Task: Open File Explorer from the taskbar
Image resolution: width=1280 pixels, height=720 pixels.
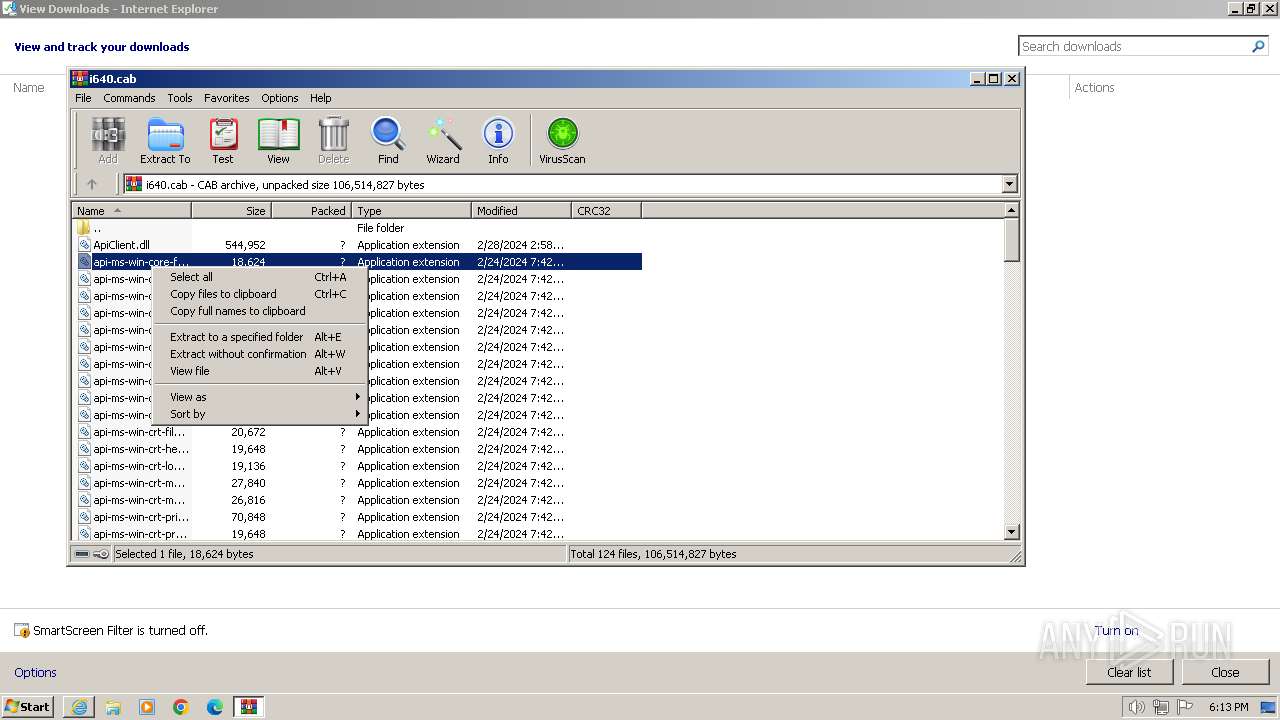Action: (x=113, y=707)
